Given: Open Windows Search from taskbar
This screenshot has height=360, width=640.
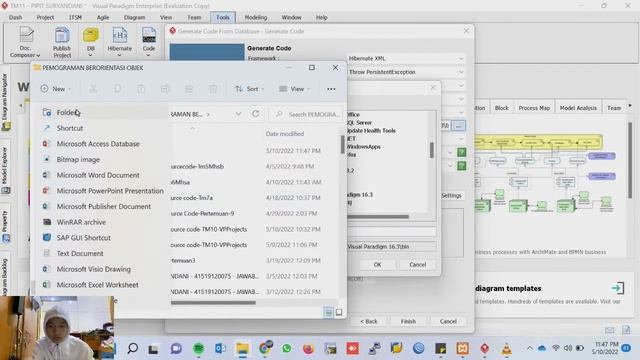Looking at the screenshot, I should pos(132,348).
